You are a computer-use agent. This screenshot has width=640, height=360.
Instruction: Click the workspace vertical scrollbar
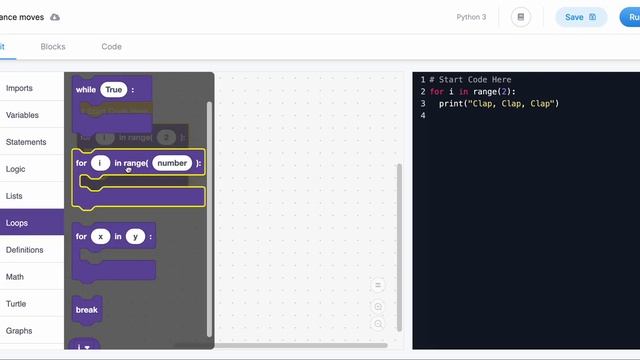[x=399, y=247]
